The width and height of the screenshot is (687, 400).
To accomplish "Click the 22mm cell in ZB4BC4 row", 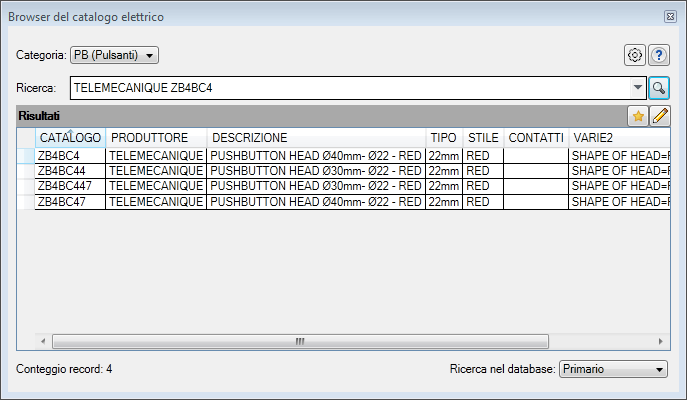I will coord(444,156).
